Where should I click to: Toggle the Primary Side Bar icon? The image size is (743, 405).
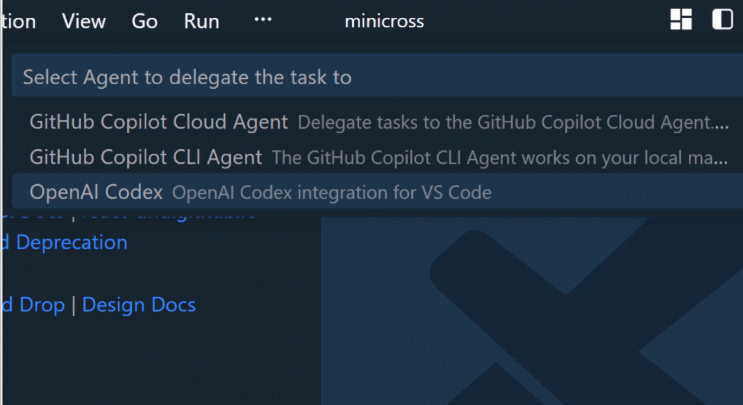723,20
